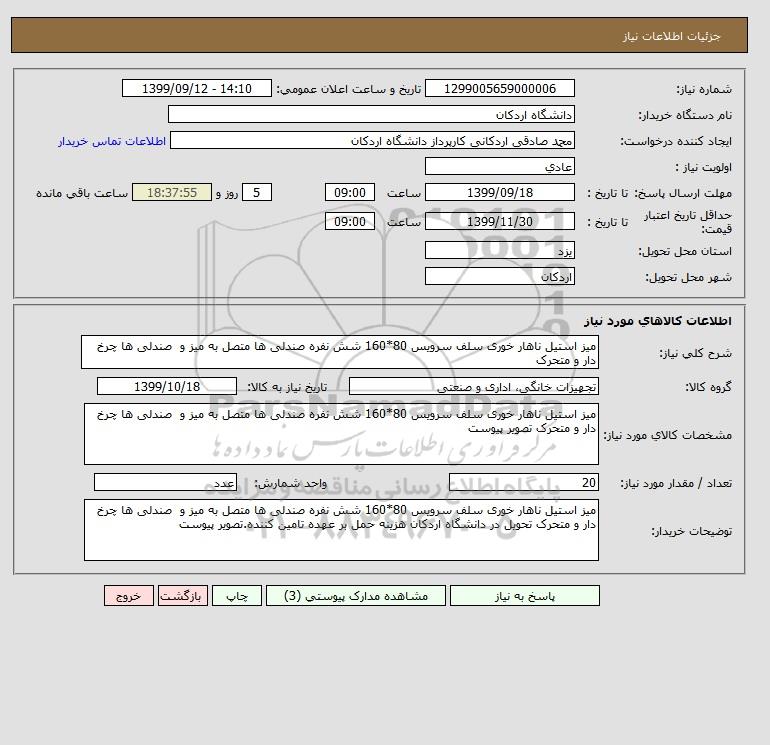
Task: Click the پاسخ به نیاز button
Action: pyautogui.click(x=524, y=595)
